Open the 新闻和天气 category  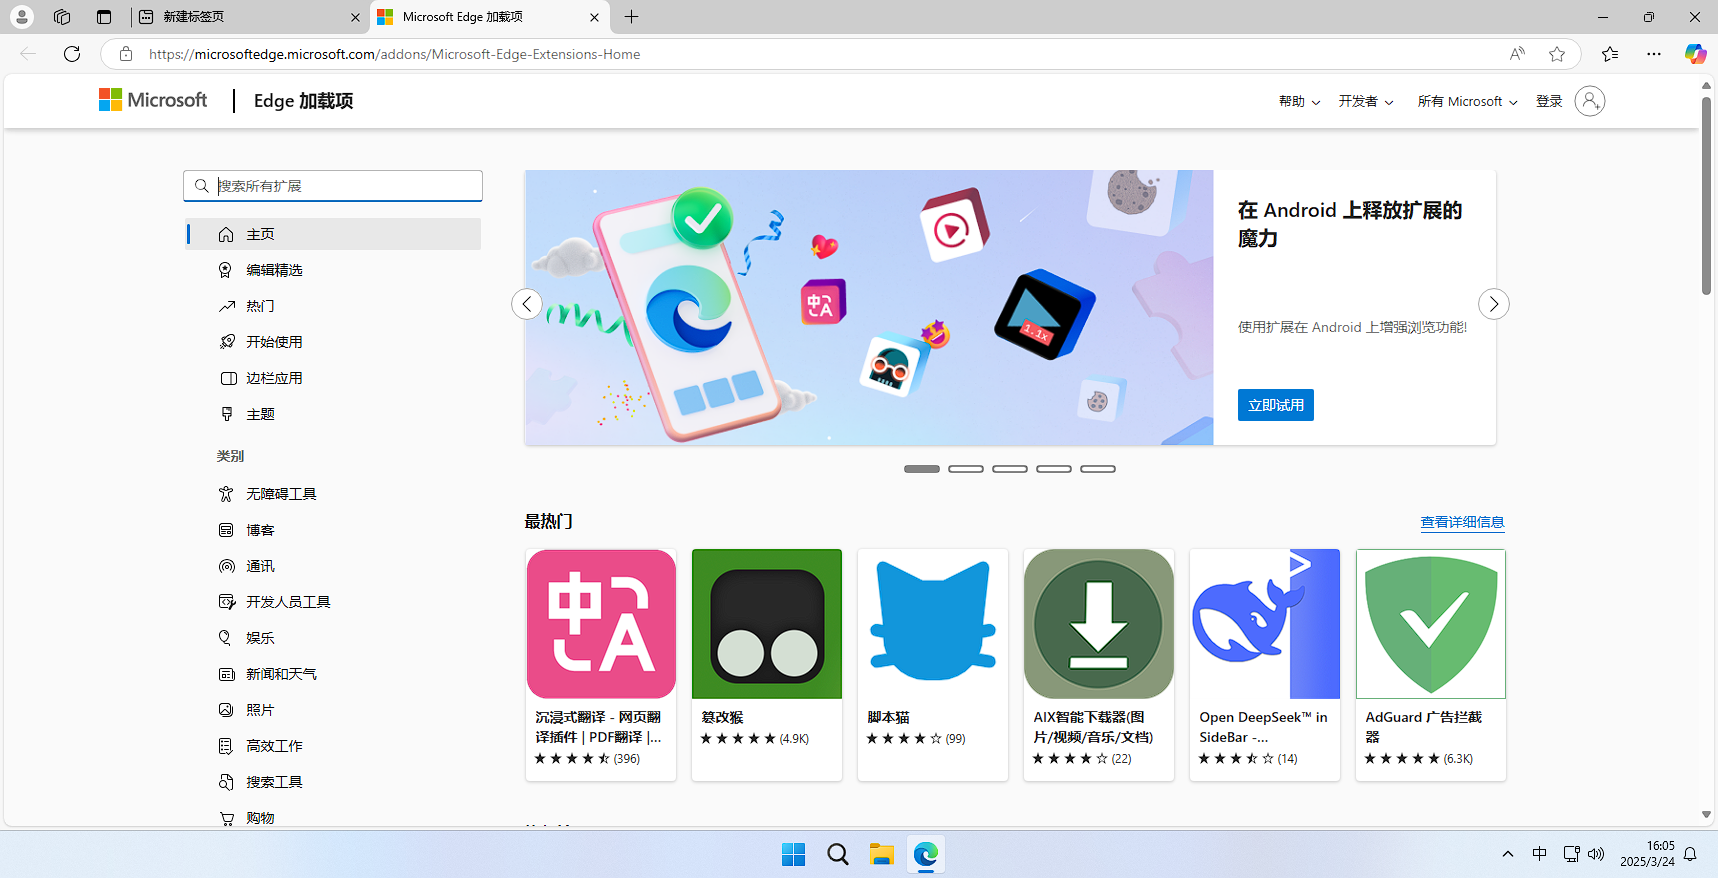click(333, 674)
